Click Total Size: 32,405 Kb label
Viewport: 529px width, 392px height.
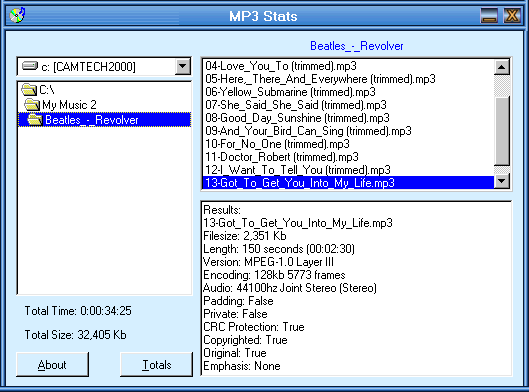pos(75,335)
